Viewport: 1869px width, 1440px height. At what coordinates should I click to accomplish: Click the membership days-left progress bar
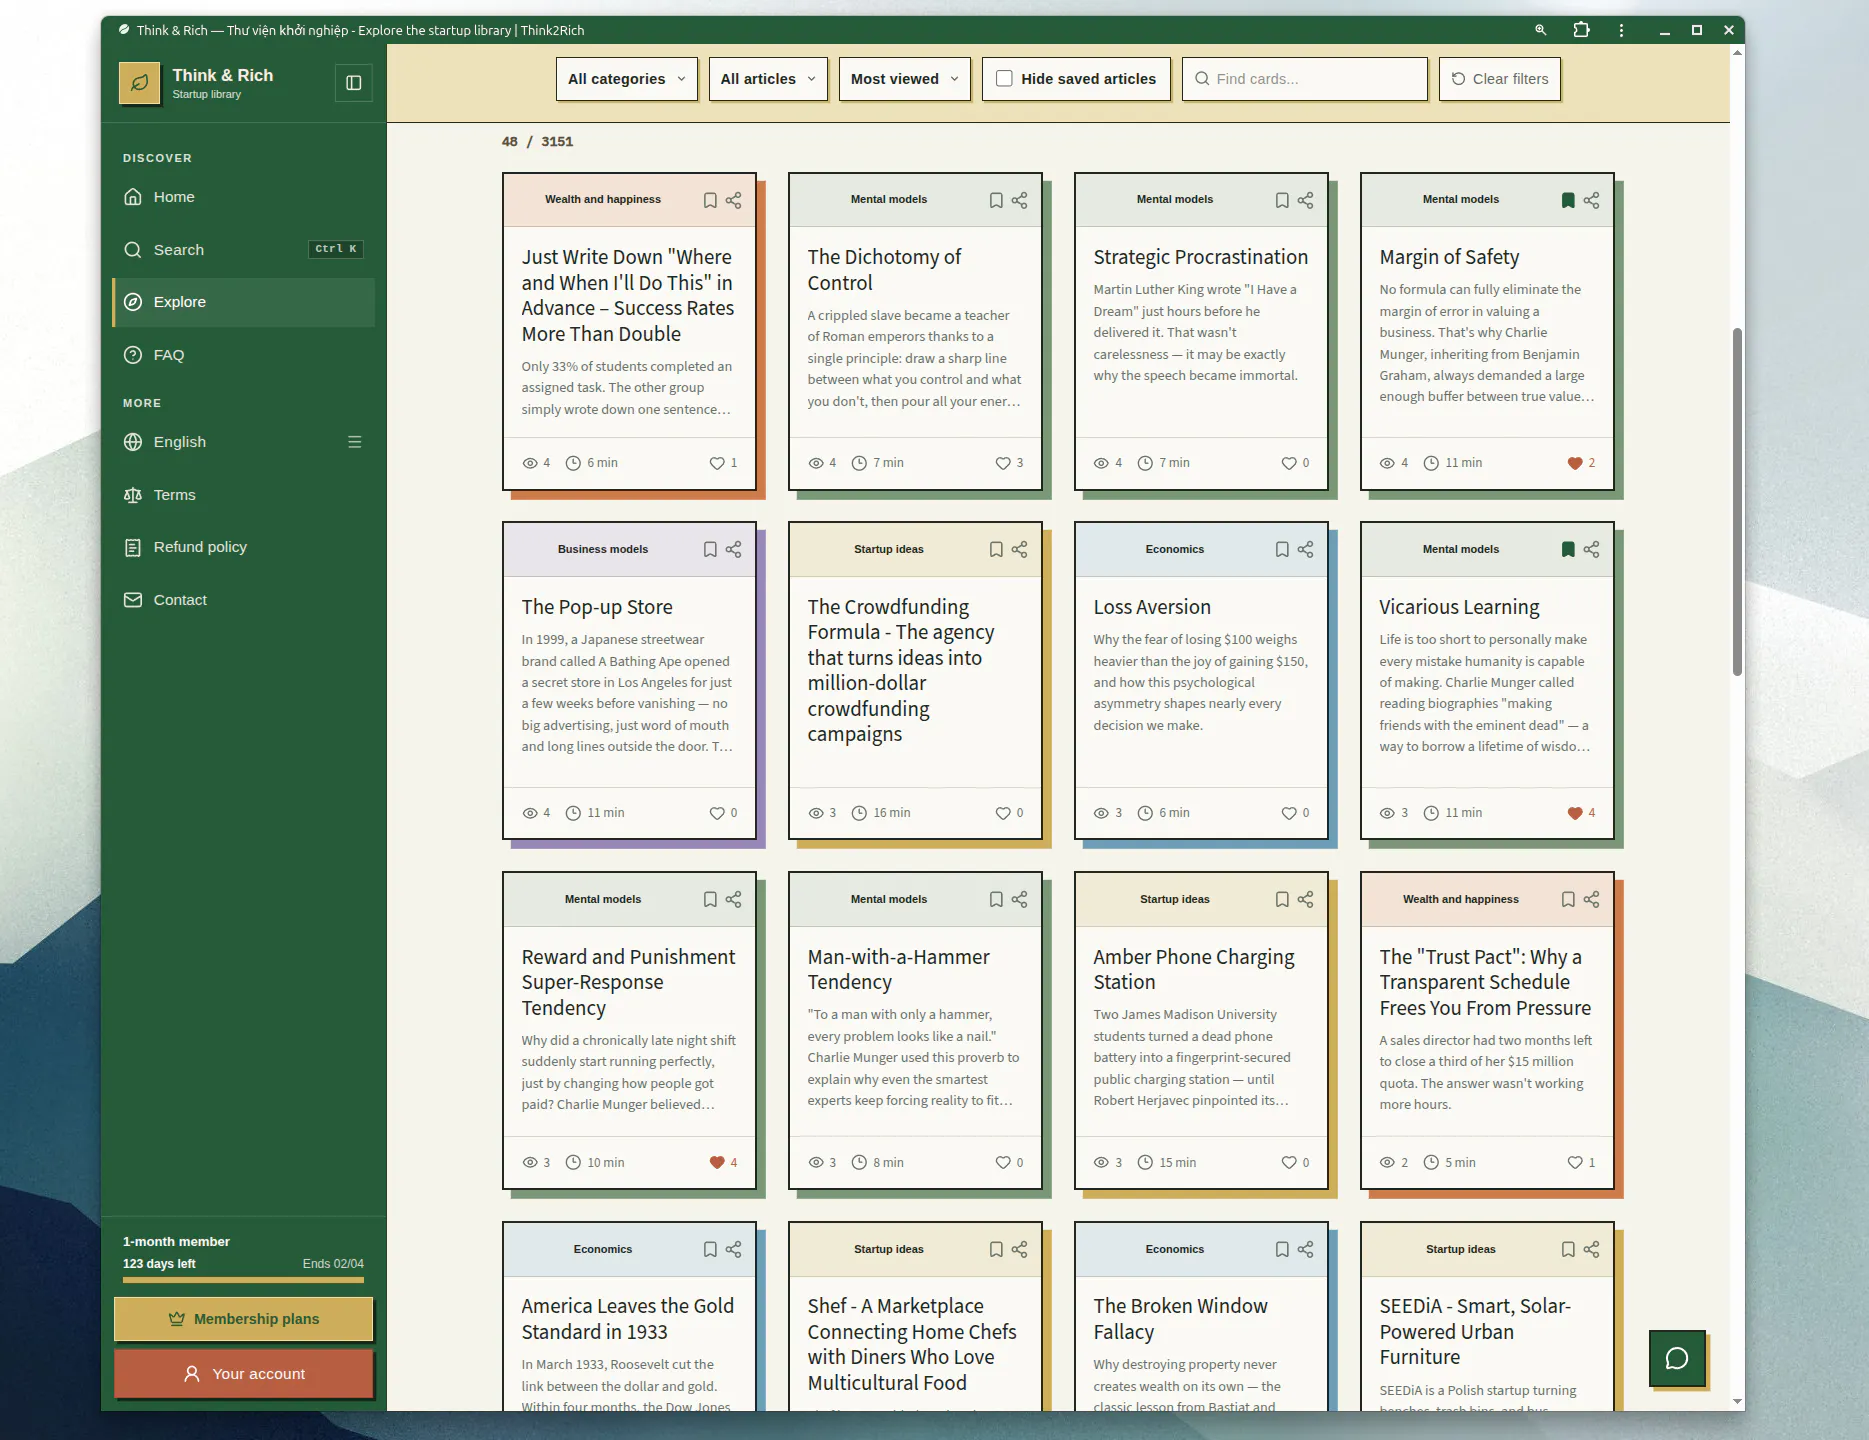tap(243, 1279)
